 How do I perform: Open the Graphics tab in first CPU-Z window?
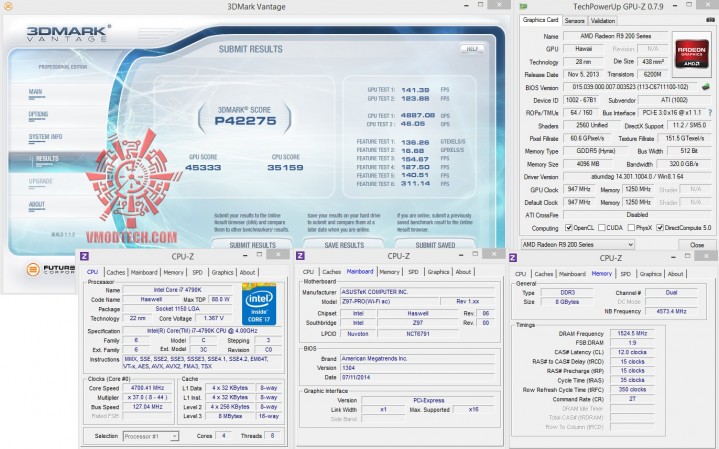pyautogui.click(x=222, y=272)
